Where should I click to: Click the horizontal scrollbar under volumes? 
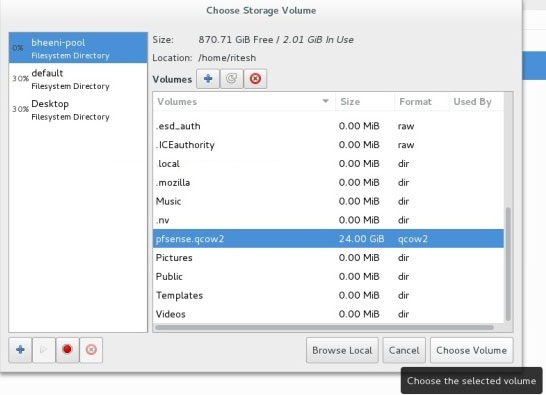tap(324, 327)
